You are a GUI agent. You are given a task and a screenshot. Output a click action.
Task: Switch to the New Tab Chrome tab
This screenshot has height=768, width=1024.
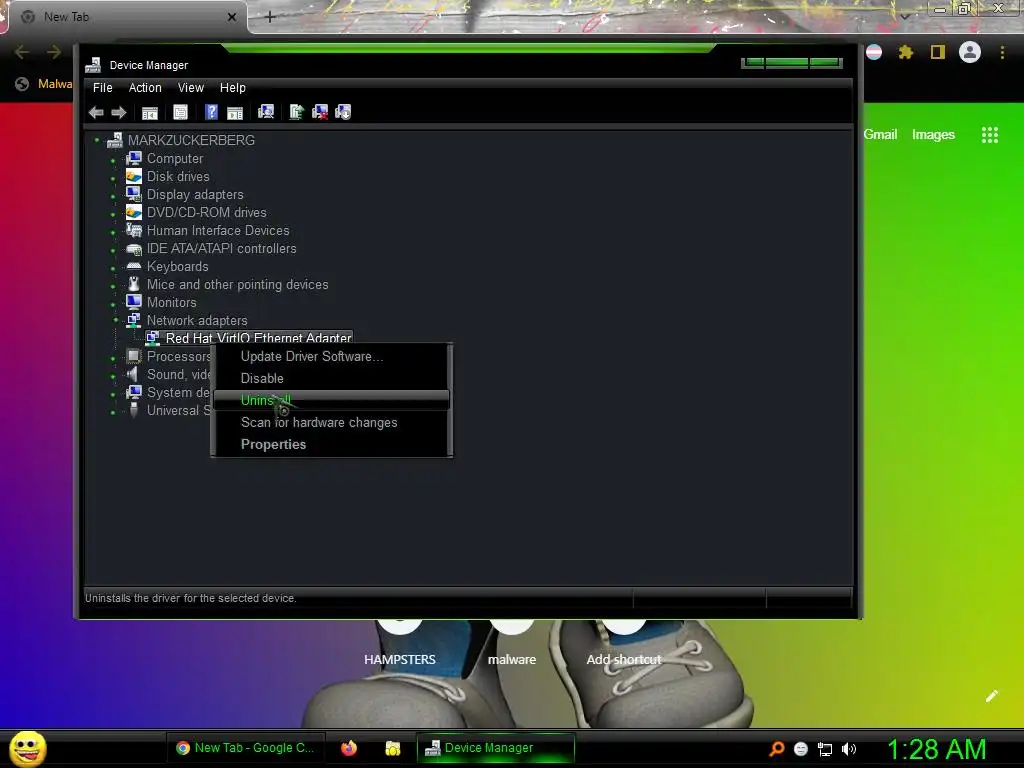pyautogui.click(x=127, y=17)
